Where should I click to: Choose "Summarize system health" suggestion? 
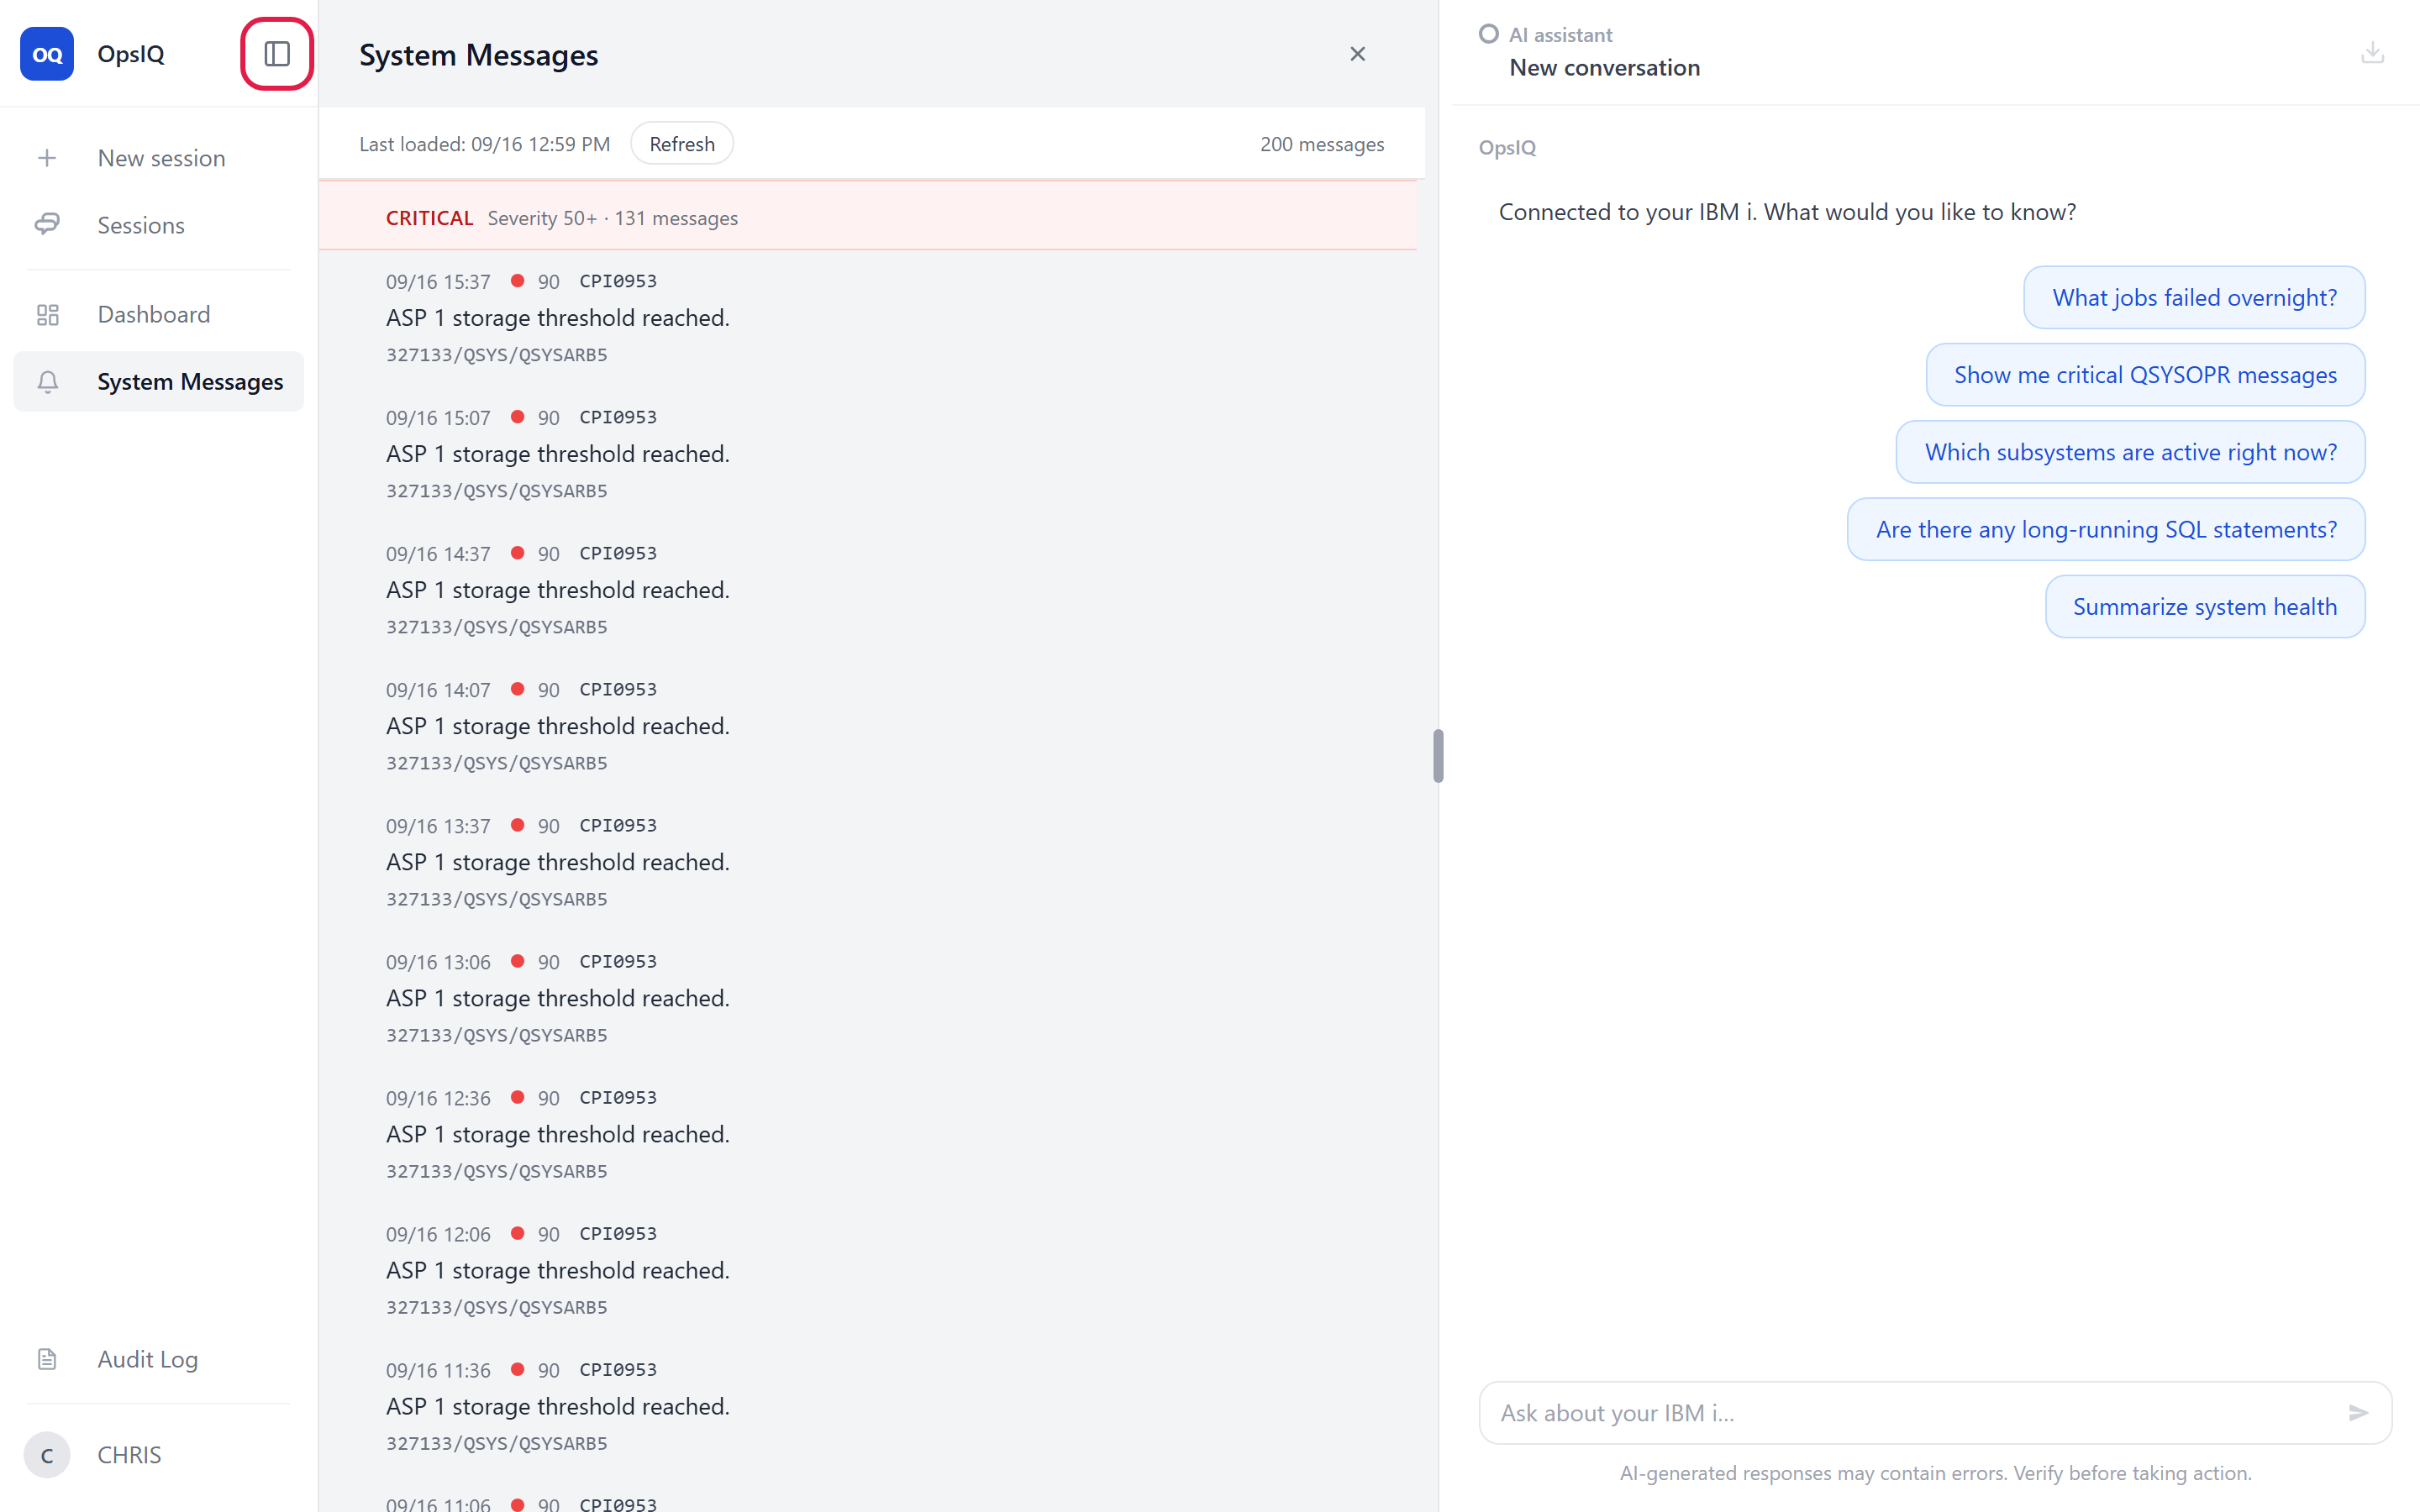coord(2205,606)
